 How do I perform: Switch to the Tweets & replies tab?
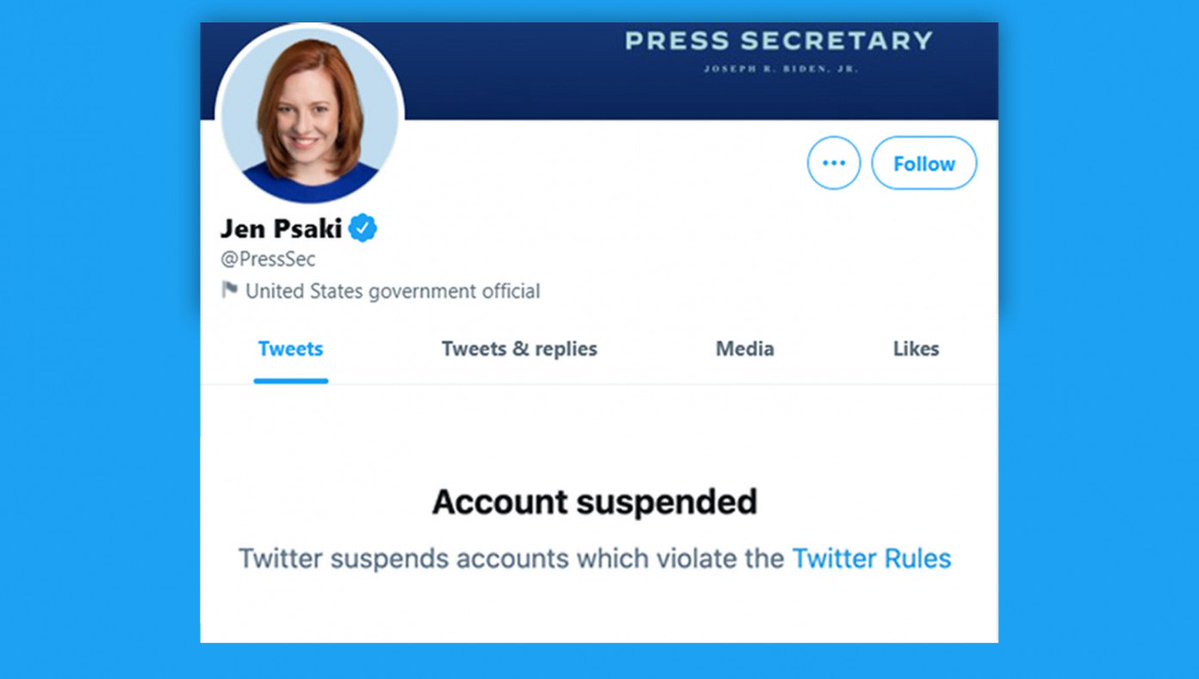pyautogui.click(x=519, y=349)
